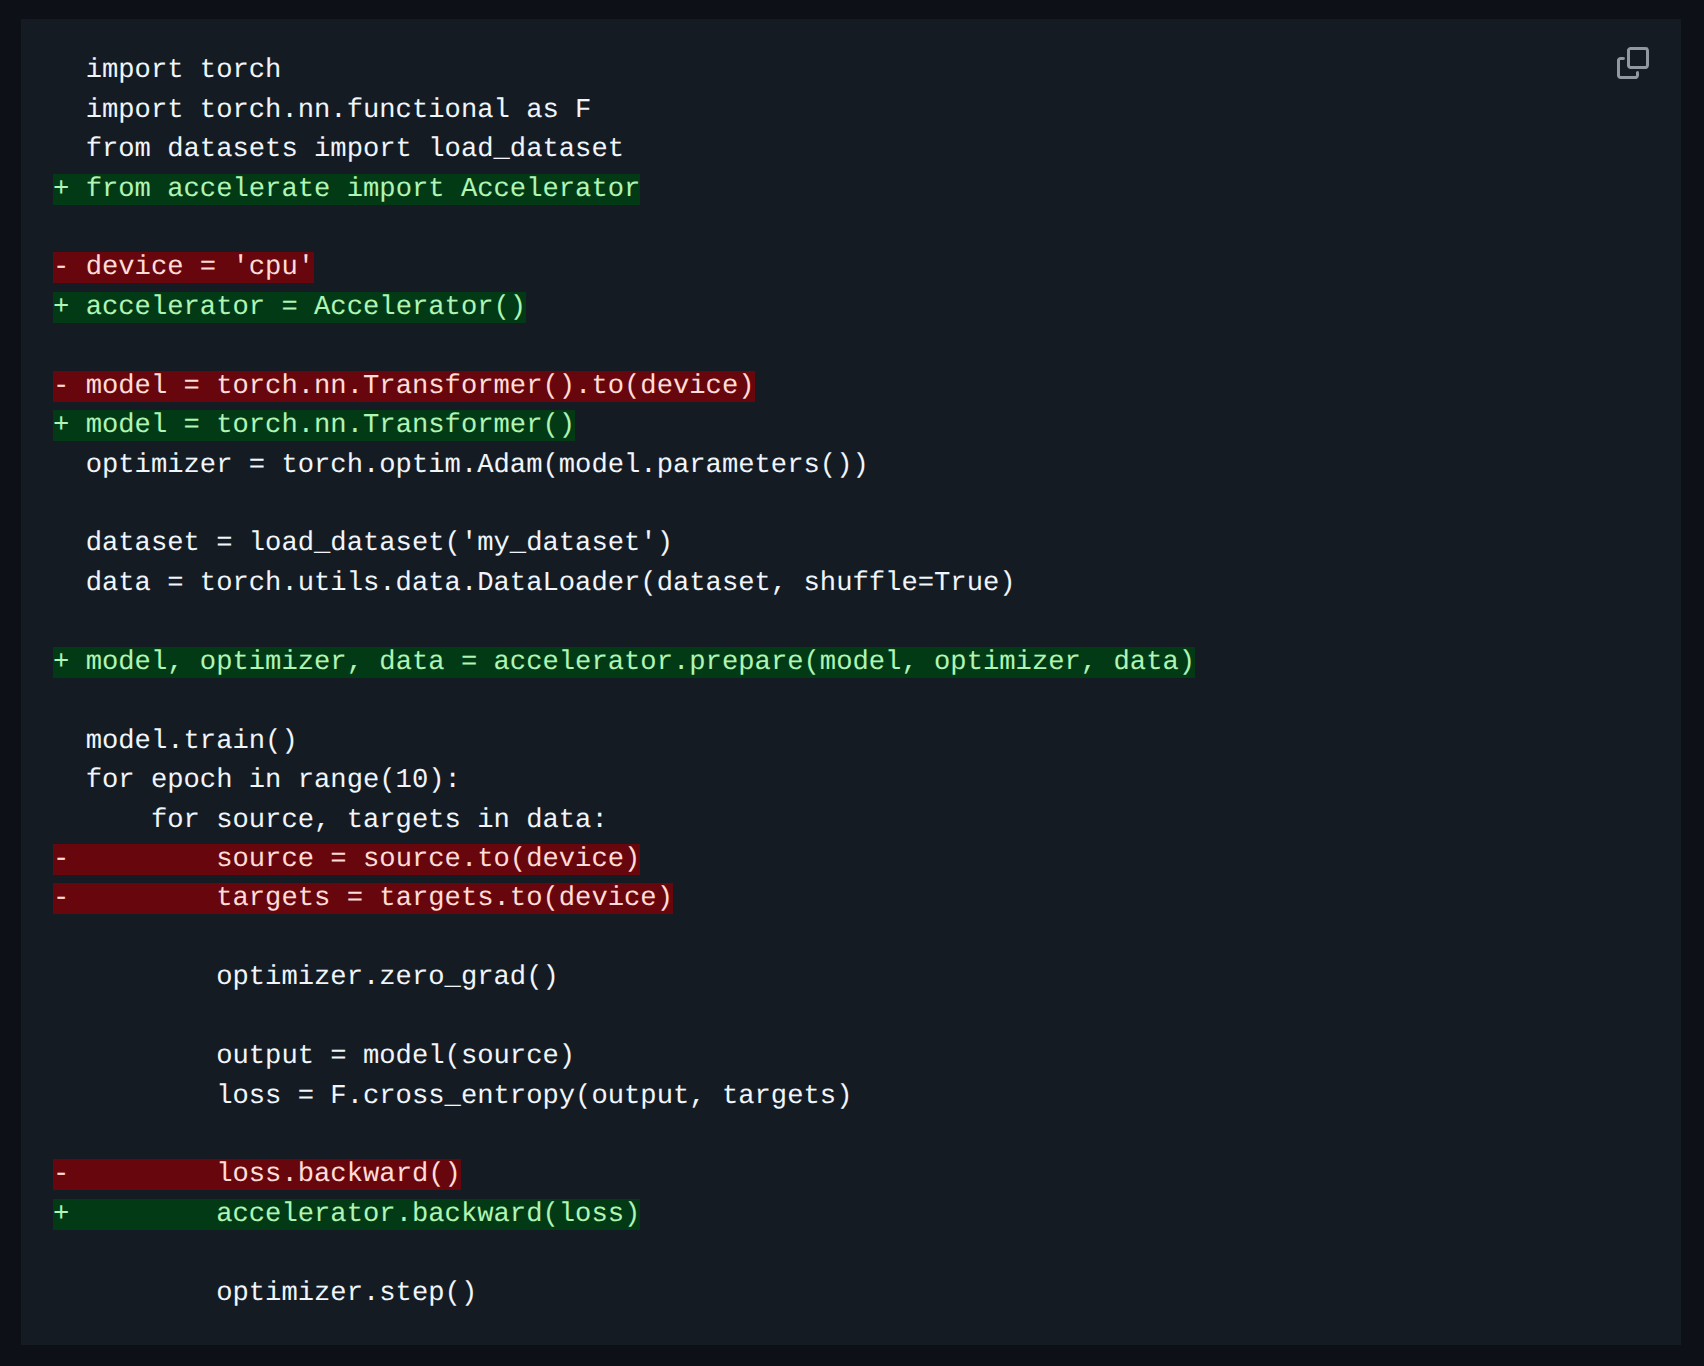Click the DataLoader shuffle=True line
Screen dimensions: 1704x1366
(x=549, y=580)
